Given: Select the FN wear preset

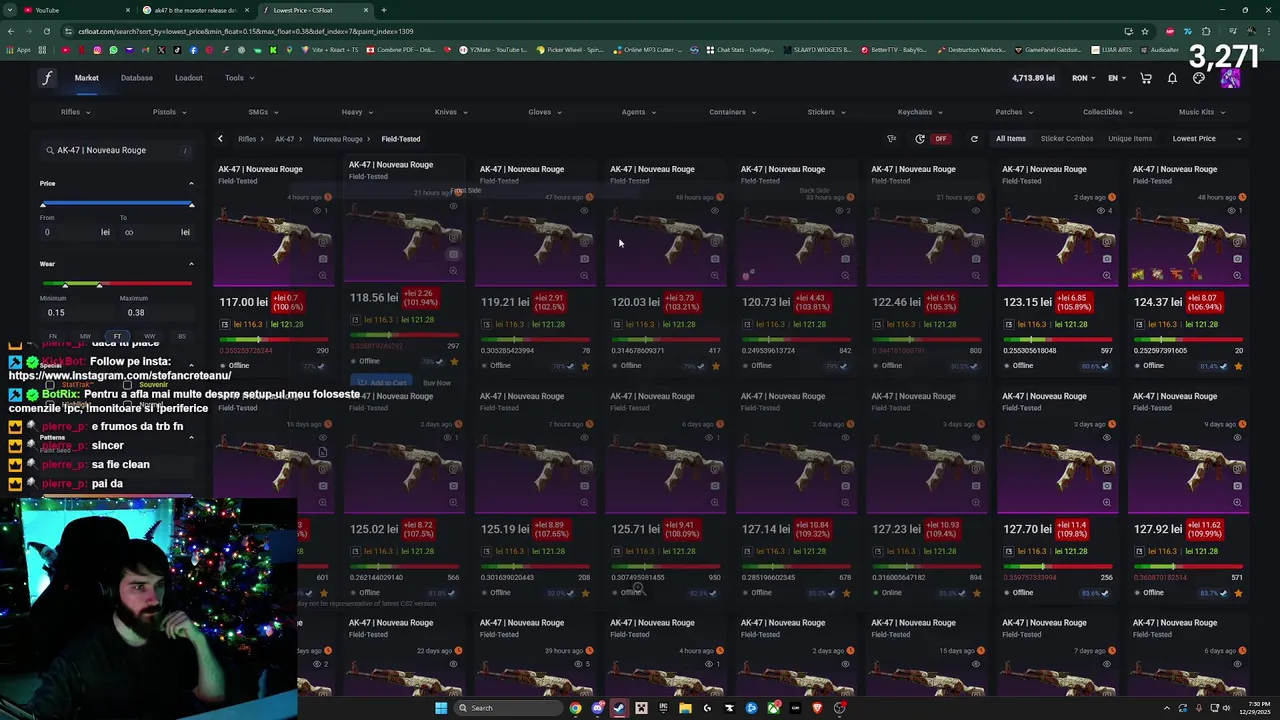Looking at the screenshot, I should click(x=53, y=336).
